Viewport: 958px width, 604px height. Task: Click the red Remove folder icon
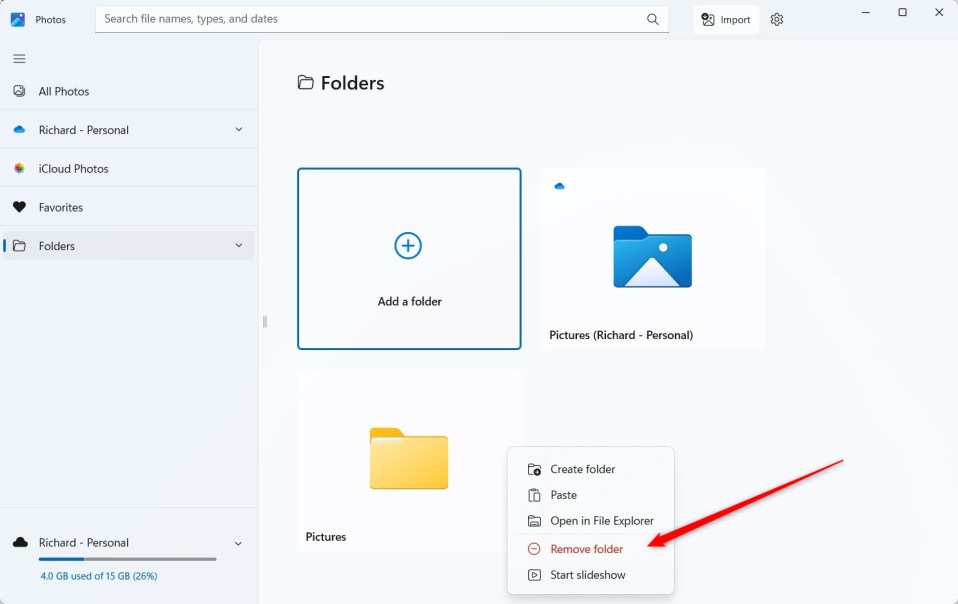point(534,549)
